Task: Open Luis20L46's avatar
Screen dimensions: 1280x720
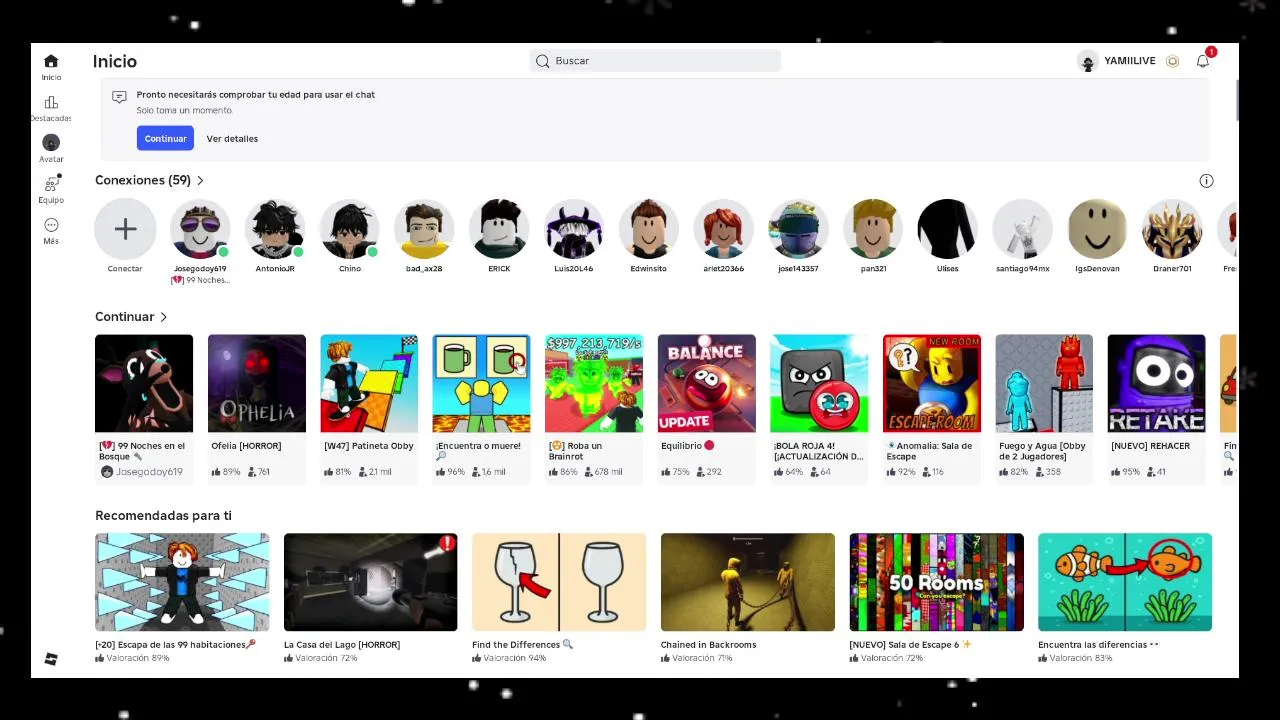Action: pos(574,229)
